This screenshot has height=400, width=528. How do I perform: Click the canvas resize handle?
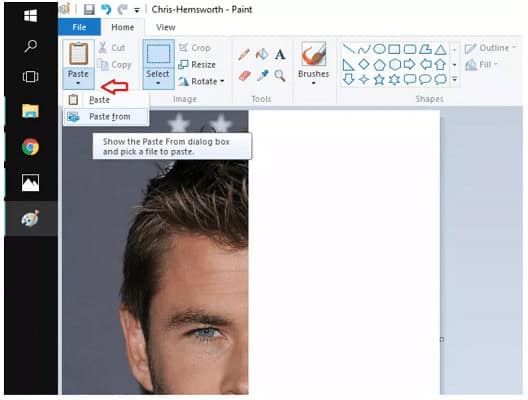click(x=442, y=340)
